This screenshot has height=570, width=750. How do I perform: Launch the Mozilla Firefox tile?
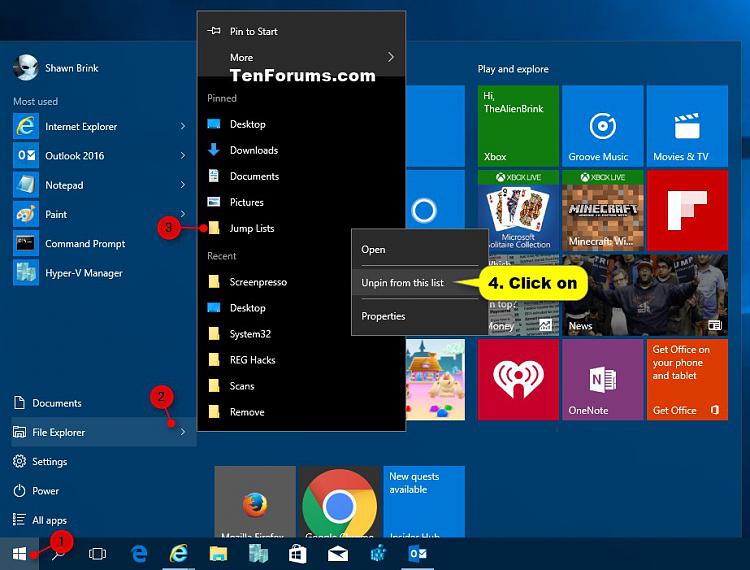pyautogui.click(x=255, y=502)
